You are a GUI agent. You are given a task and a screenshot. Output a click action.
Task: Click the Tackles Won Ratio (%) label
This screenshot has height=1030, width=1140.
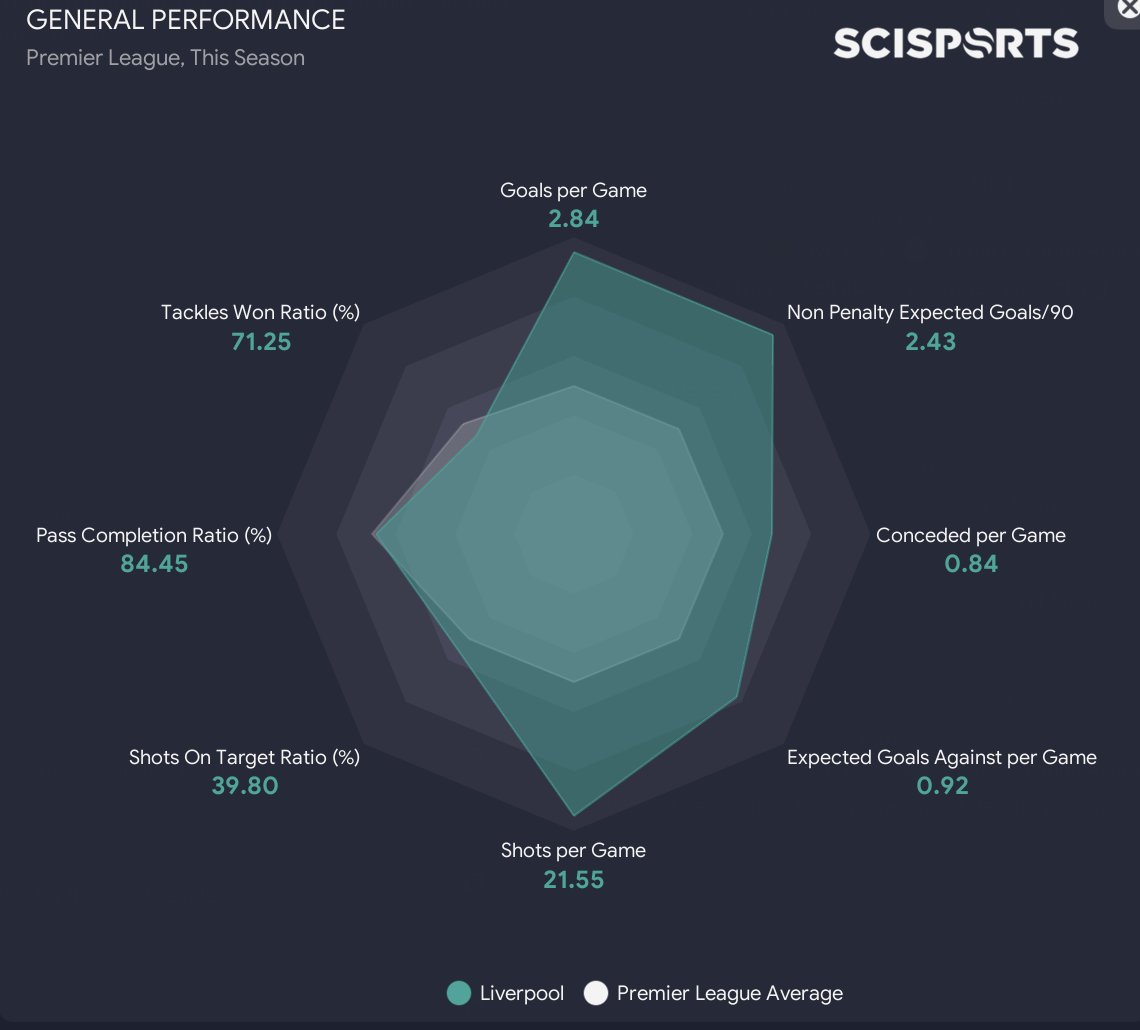pyautogui.click(x=260, y=312)
